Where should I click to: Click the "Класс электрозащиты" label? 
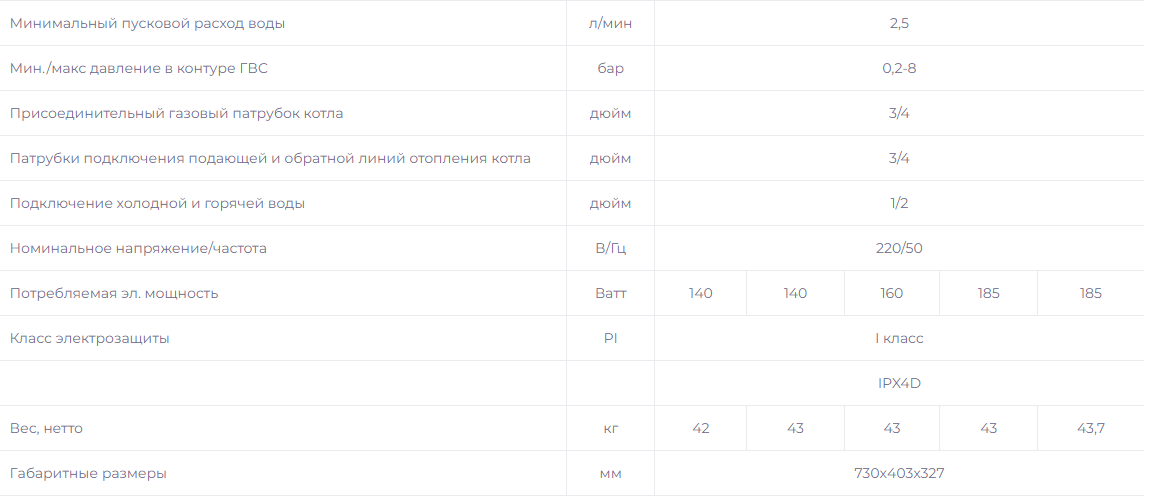(x=90, y=338)
